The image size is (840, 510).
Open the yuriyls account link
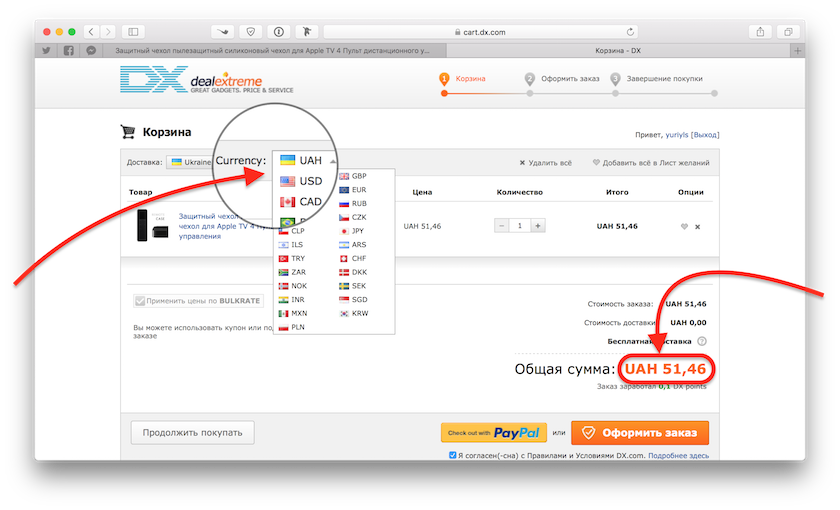[x=677, y=135]
